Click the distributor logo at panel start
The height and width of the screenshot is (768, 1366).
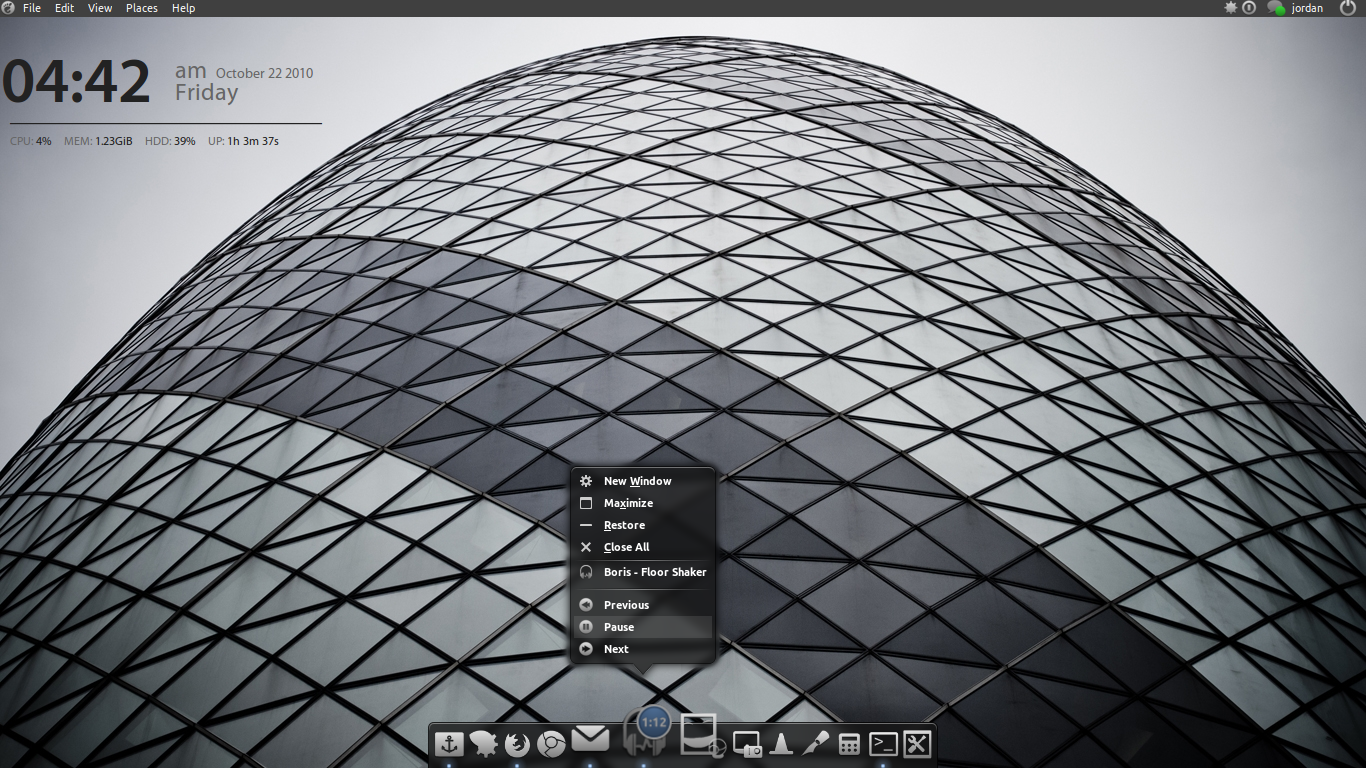tap(8, 8)
